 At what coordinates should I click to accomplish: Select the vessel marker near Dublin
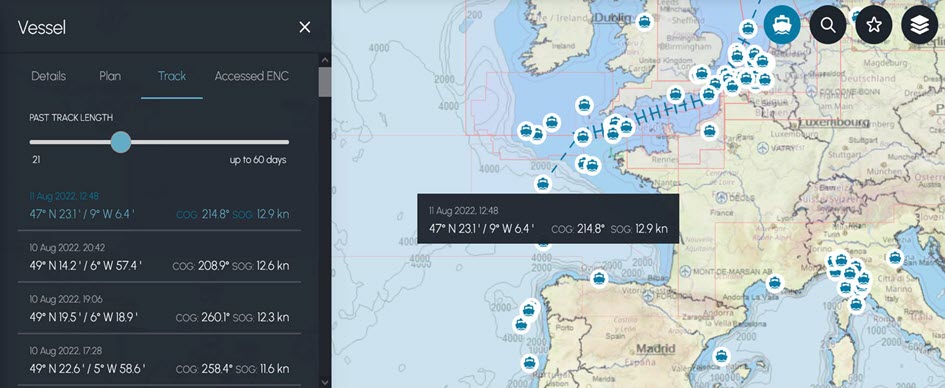point(645,22)
